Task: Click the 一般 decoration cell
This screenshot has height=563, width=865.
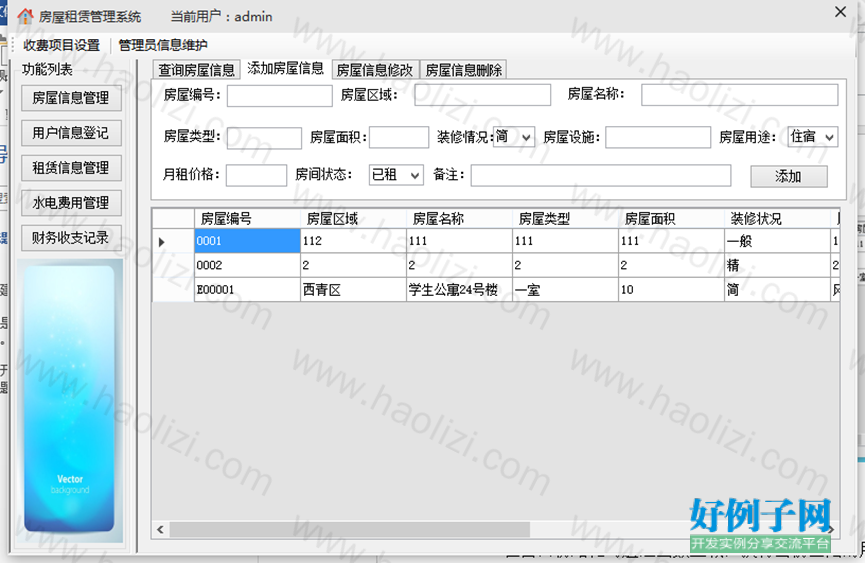Action: [x=777, y=241]
